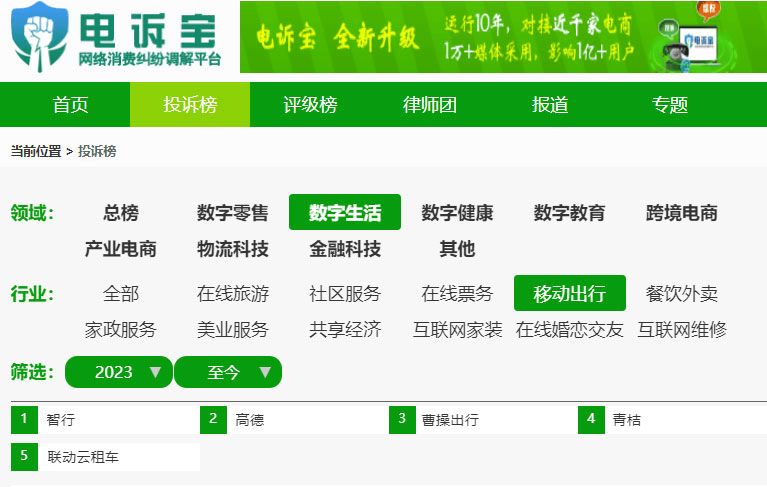Choose the 物流科技 domain filter
The width and height of the screenshot is (767, 487).
pyautogui.click(x=233, y=249)
